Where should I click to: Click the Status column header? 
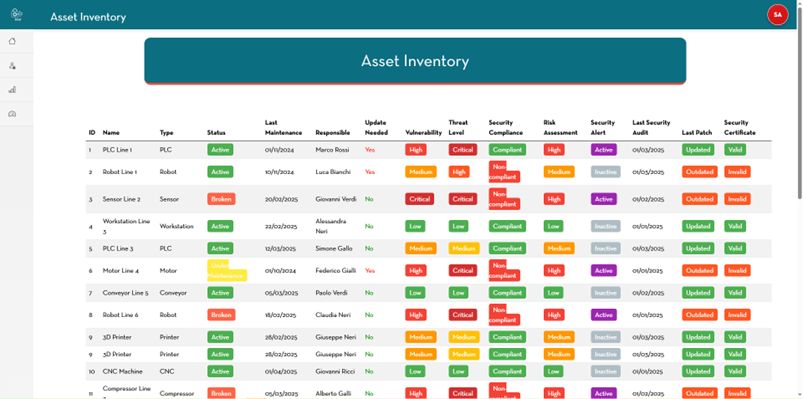tap(216, 133)
